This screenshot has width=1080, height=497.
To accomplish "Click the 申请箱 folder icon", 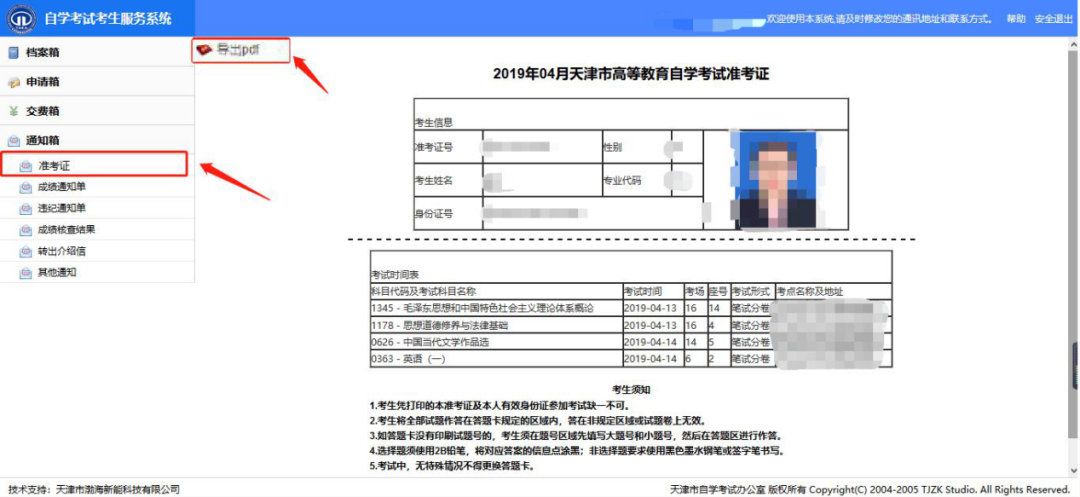I will click(x=13, y=82).
